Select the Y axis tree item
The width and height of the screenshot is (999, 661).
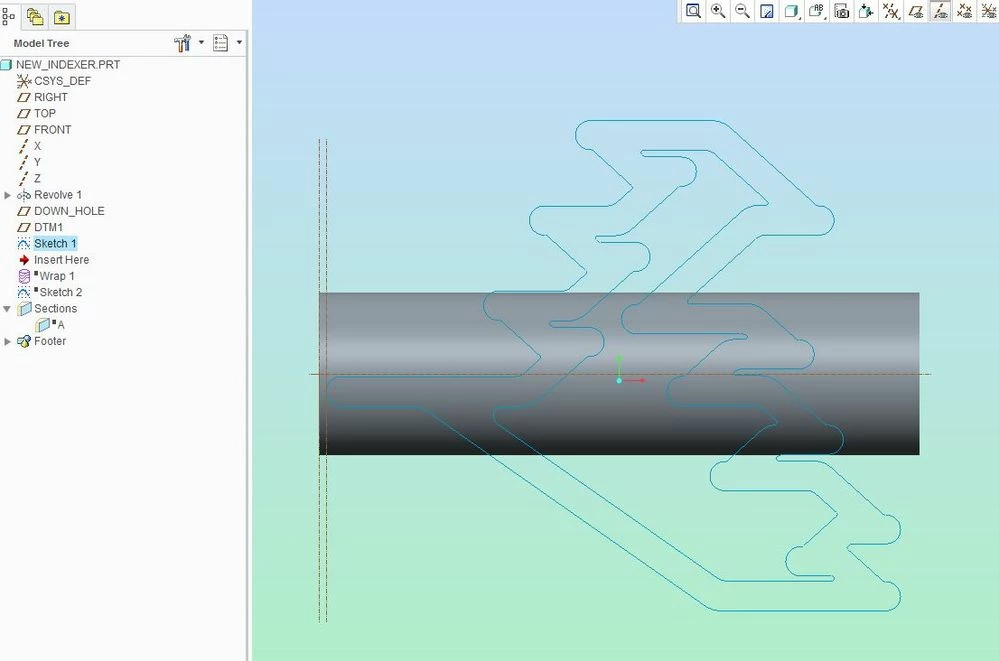pos(37,162)
